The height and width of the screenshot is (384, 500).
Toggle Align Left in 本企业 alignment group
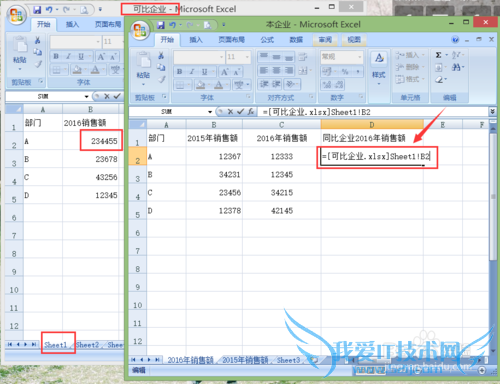264,70
